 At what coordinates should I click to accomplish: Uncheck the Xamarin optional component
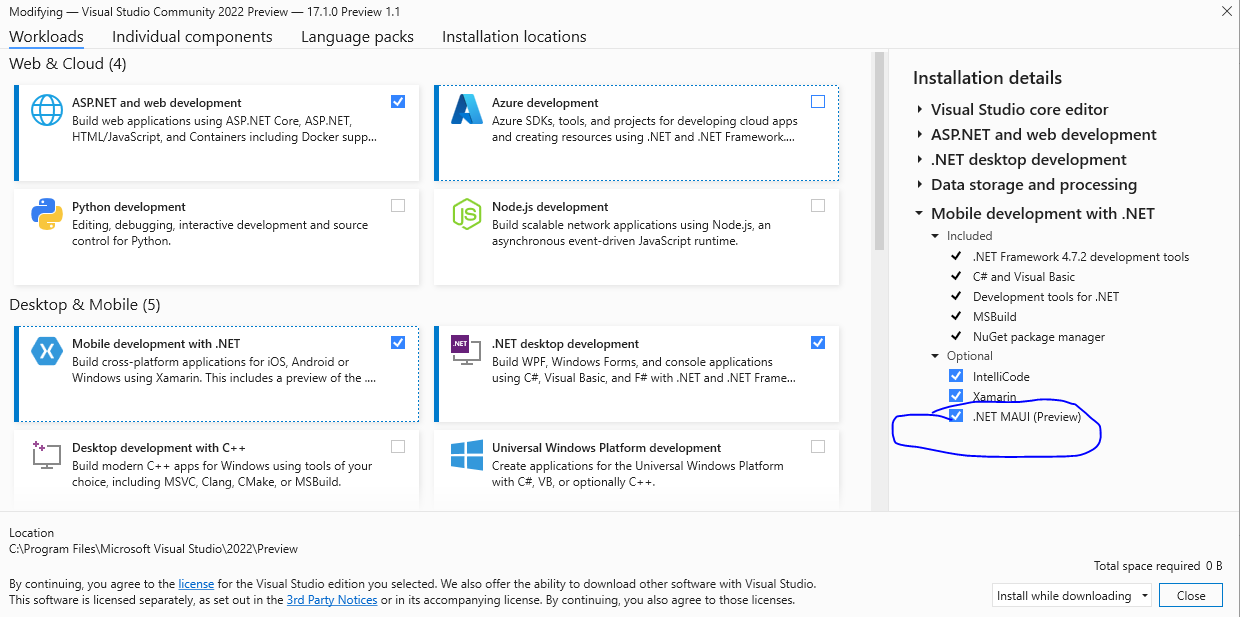956,396
